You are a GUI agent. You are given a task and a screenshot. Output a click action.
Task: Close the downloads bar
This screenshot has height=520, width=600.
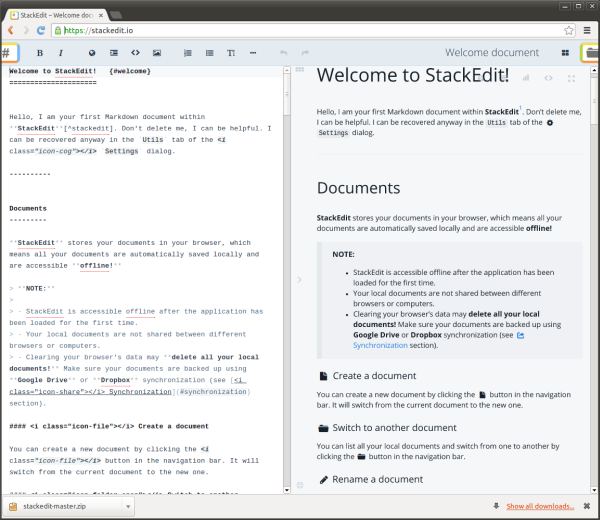click(x=587, y=506)
